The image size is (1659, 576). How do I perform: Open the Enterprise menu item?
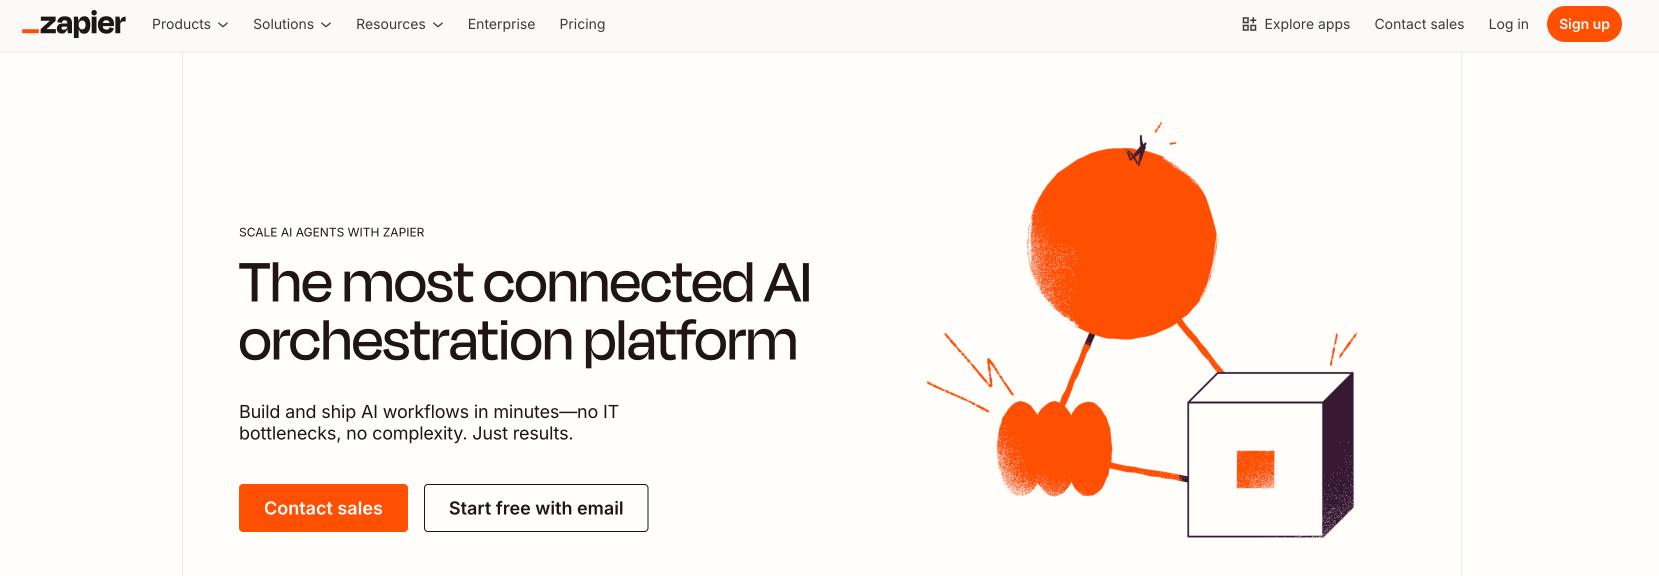[x=501, y=24]
